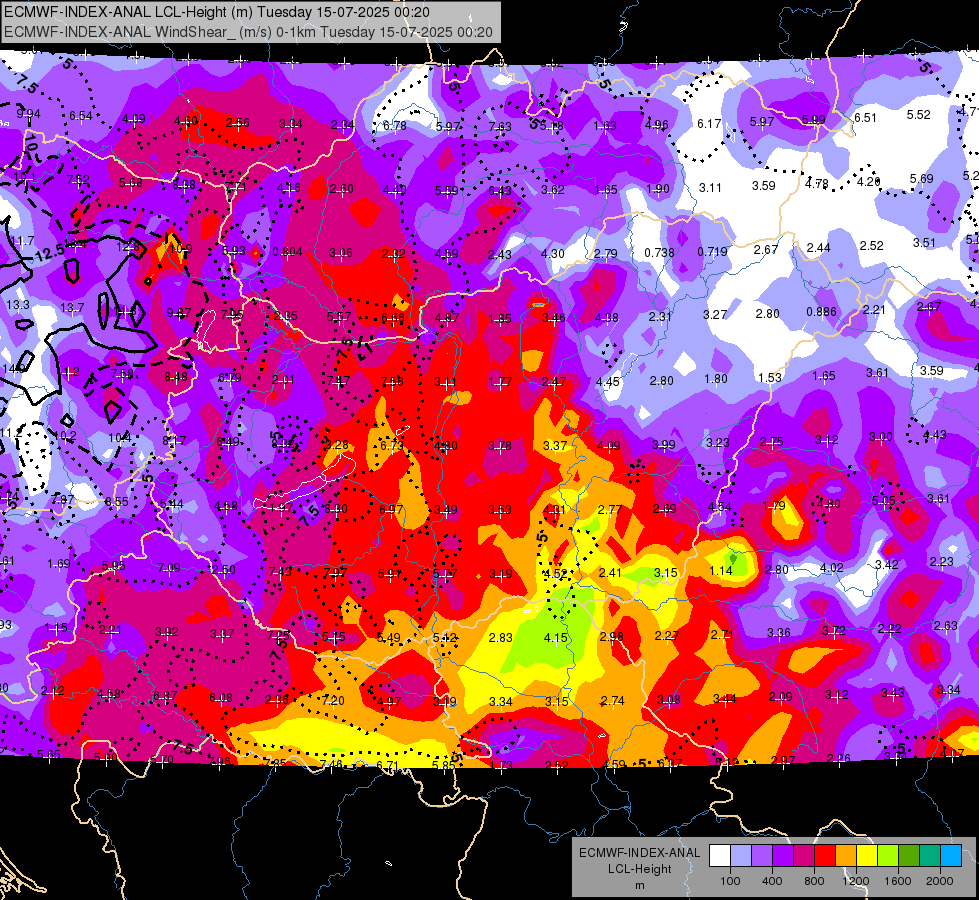Click the orange legend swatch
The height and width of the screenshot is (900, 979).
(846, 856)
